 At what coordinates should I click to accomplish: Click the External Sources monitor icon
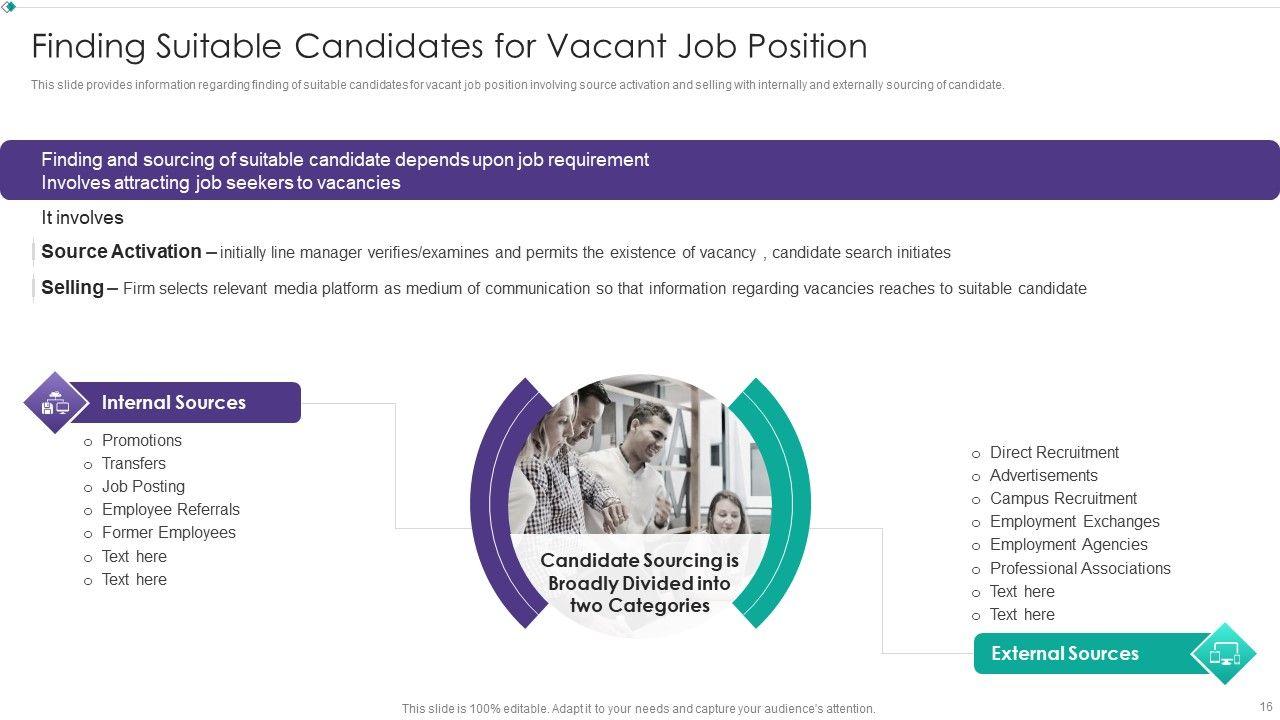click(x=1224, y=654)
